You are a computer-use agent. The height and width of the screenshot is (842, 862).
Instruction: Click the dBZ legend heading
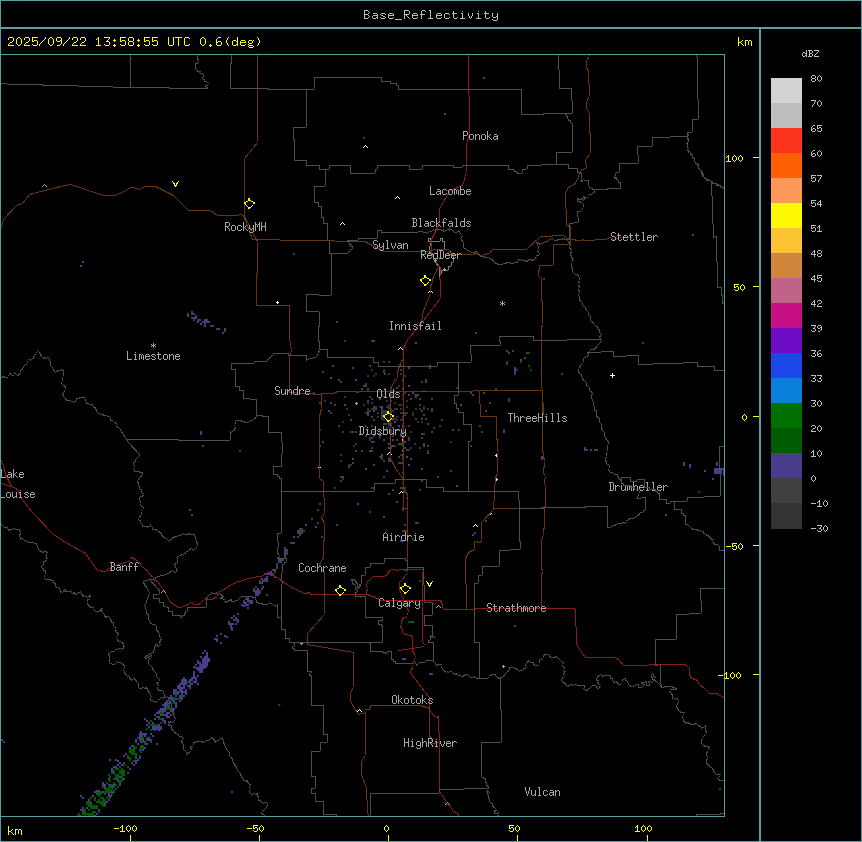pyautogui.click(x=811, y=53)
